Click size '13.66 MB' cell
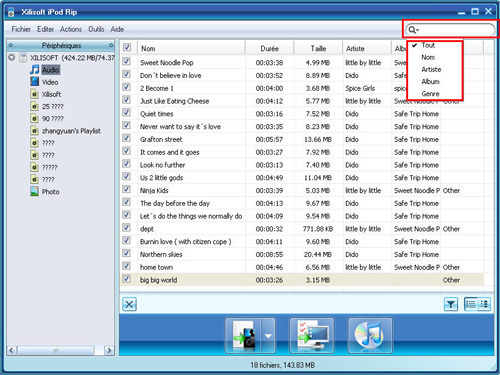Screen dimensions: 500x375 click(318, 139)
